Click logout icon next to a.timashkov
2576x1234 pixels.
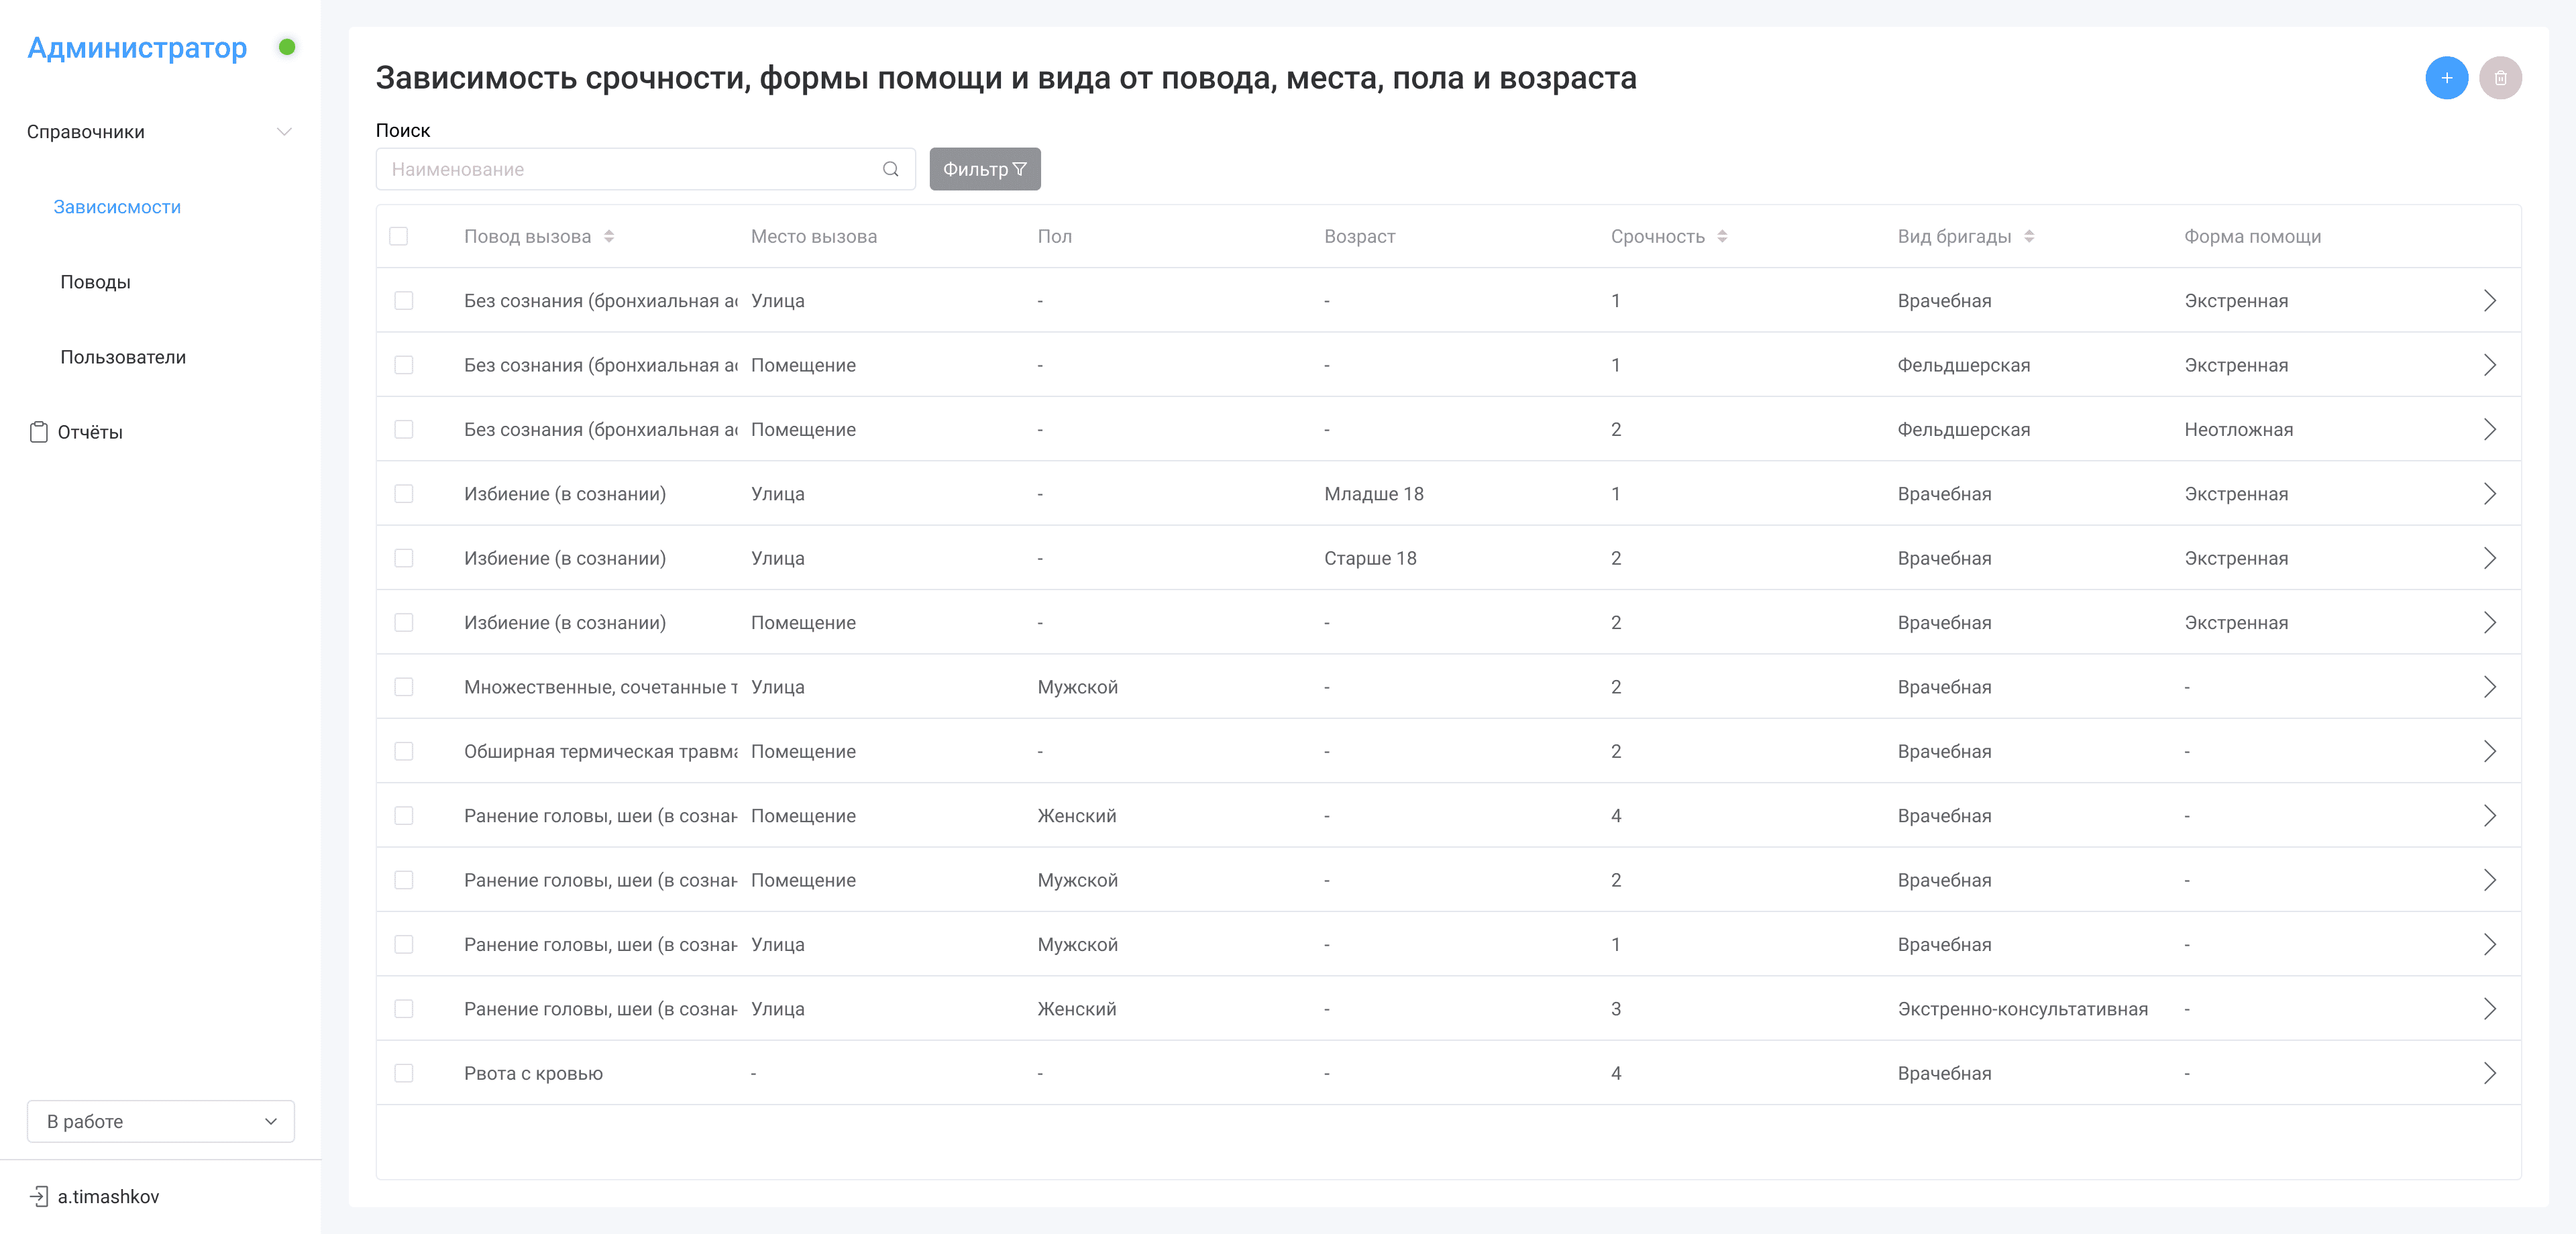click(x=38, y=1196)
